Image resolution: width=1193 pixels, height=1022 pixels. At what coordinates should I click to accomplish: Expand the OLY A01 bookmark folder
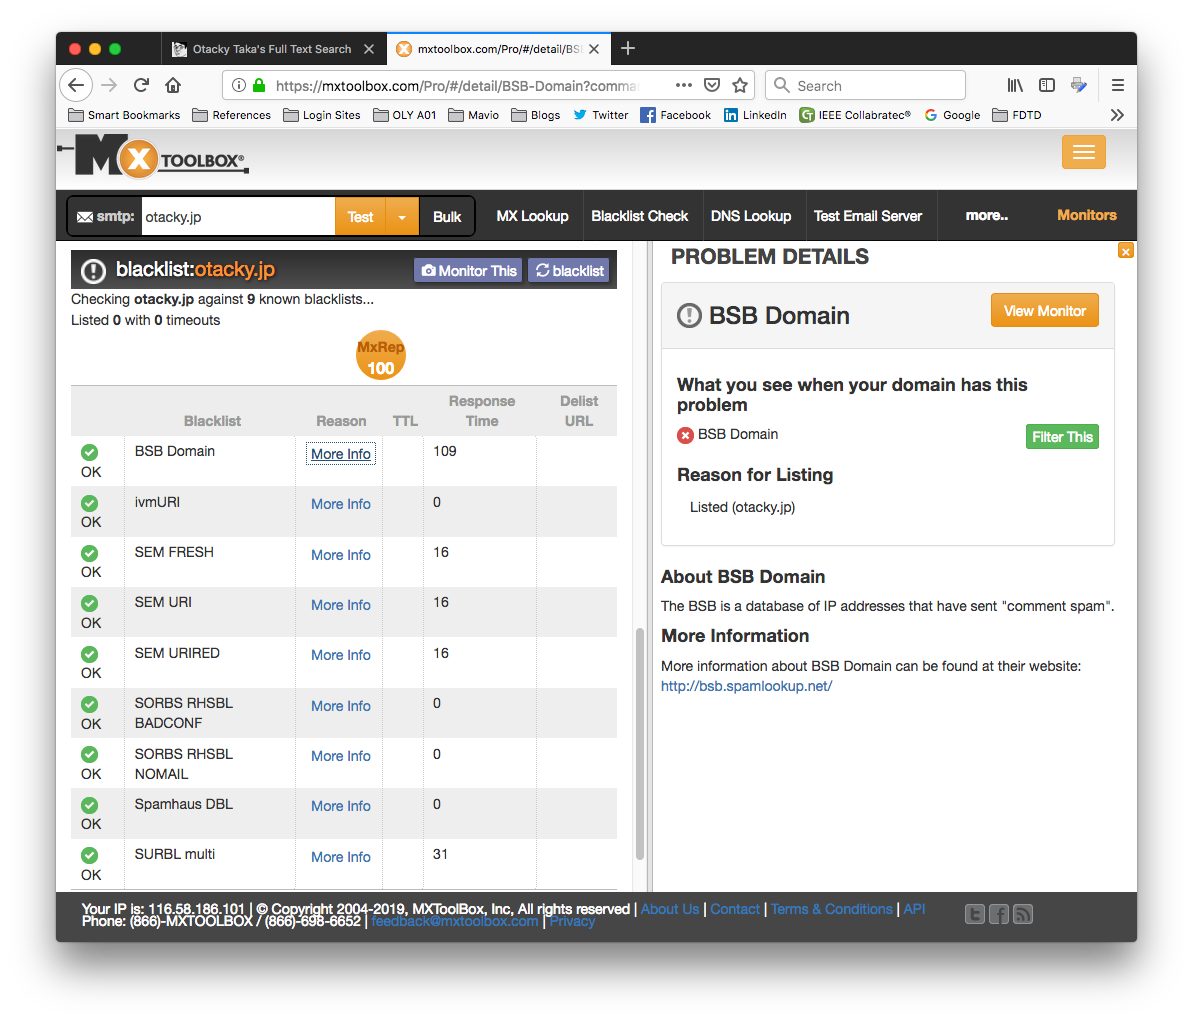[x=404, y=115]
